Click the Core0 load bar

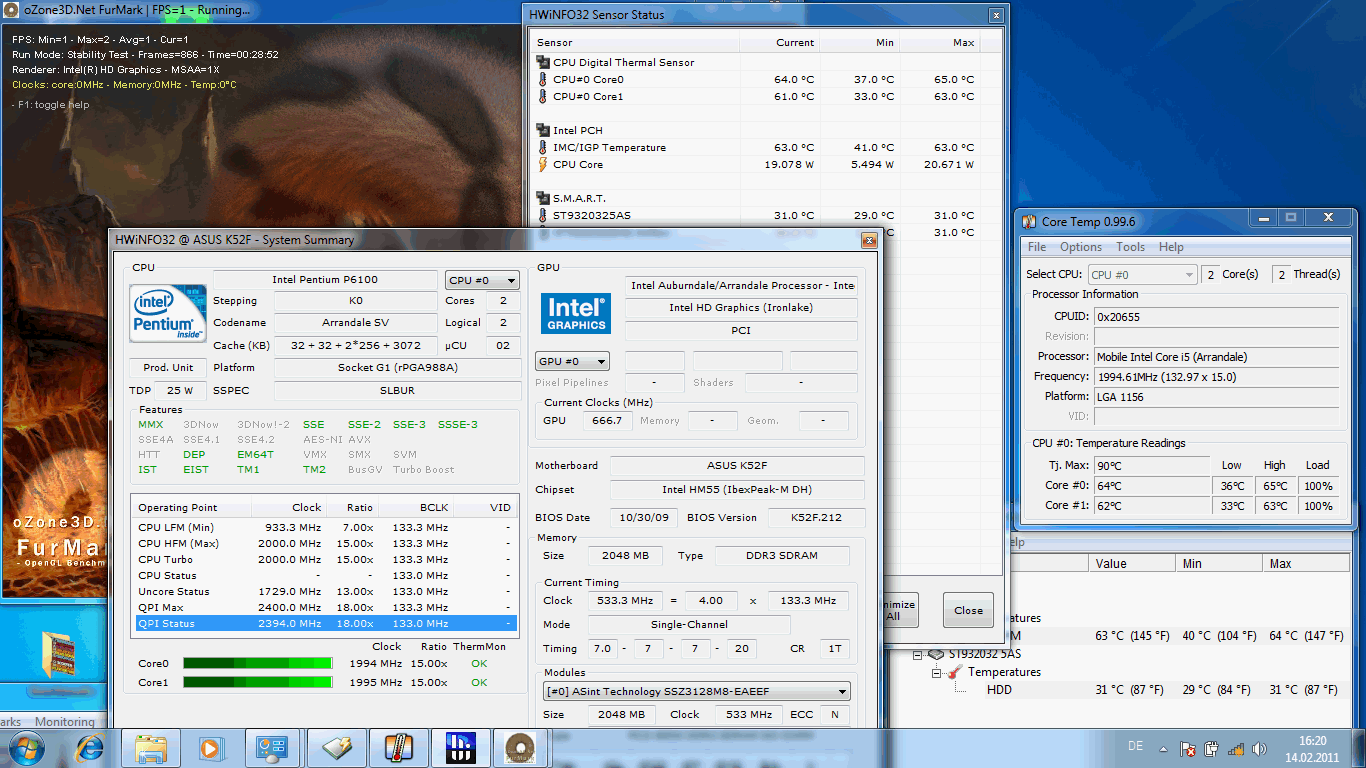(257, 663)
